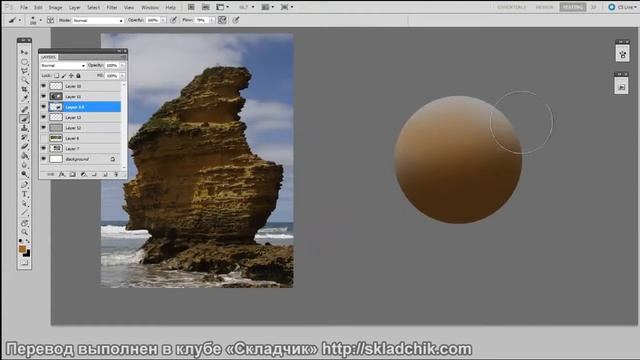The height and width of the screenshot is (360, 640).
Task: Switch to the Painting workspace
Action: point(572,7)
